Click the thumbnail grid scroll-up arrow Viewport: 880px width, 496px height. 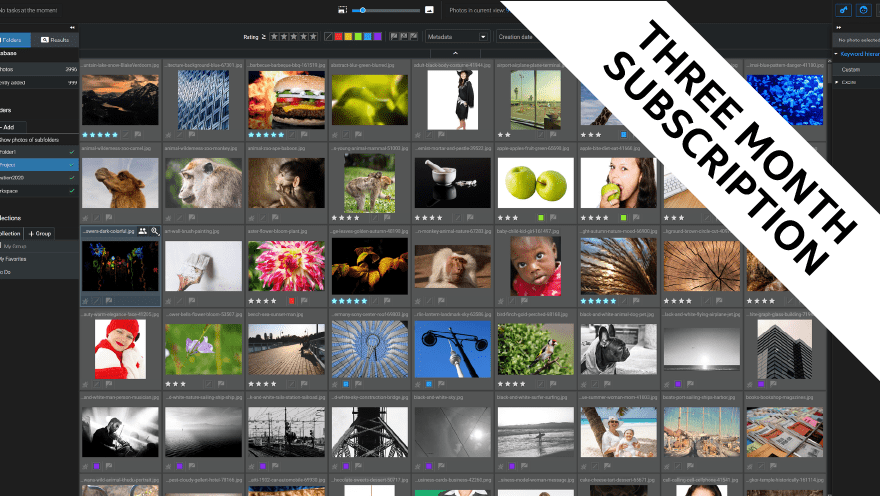tap(828, 63)
